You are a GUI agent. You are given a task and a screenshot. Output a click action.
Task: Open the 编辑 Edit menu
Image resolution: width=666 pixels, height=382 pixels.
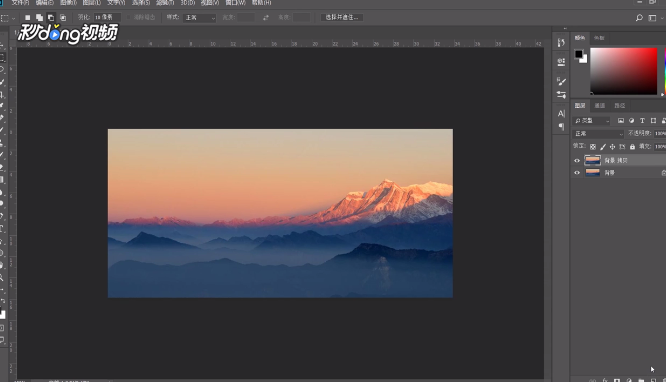coord(44,3)
